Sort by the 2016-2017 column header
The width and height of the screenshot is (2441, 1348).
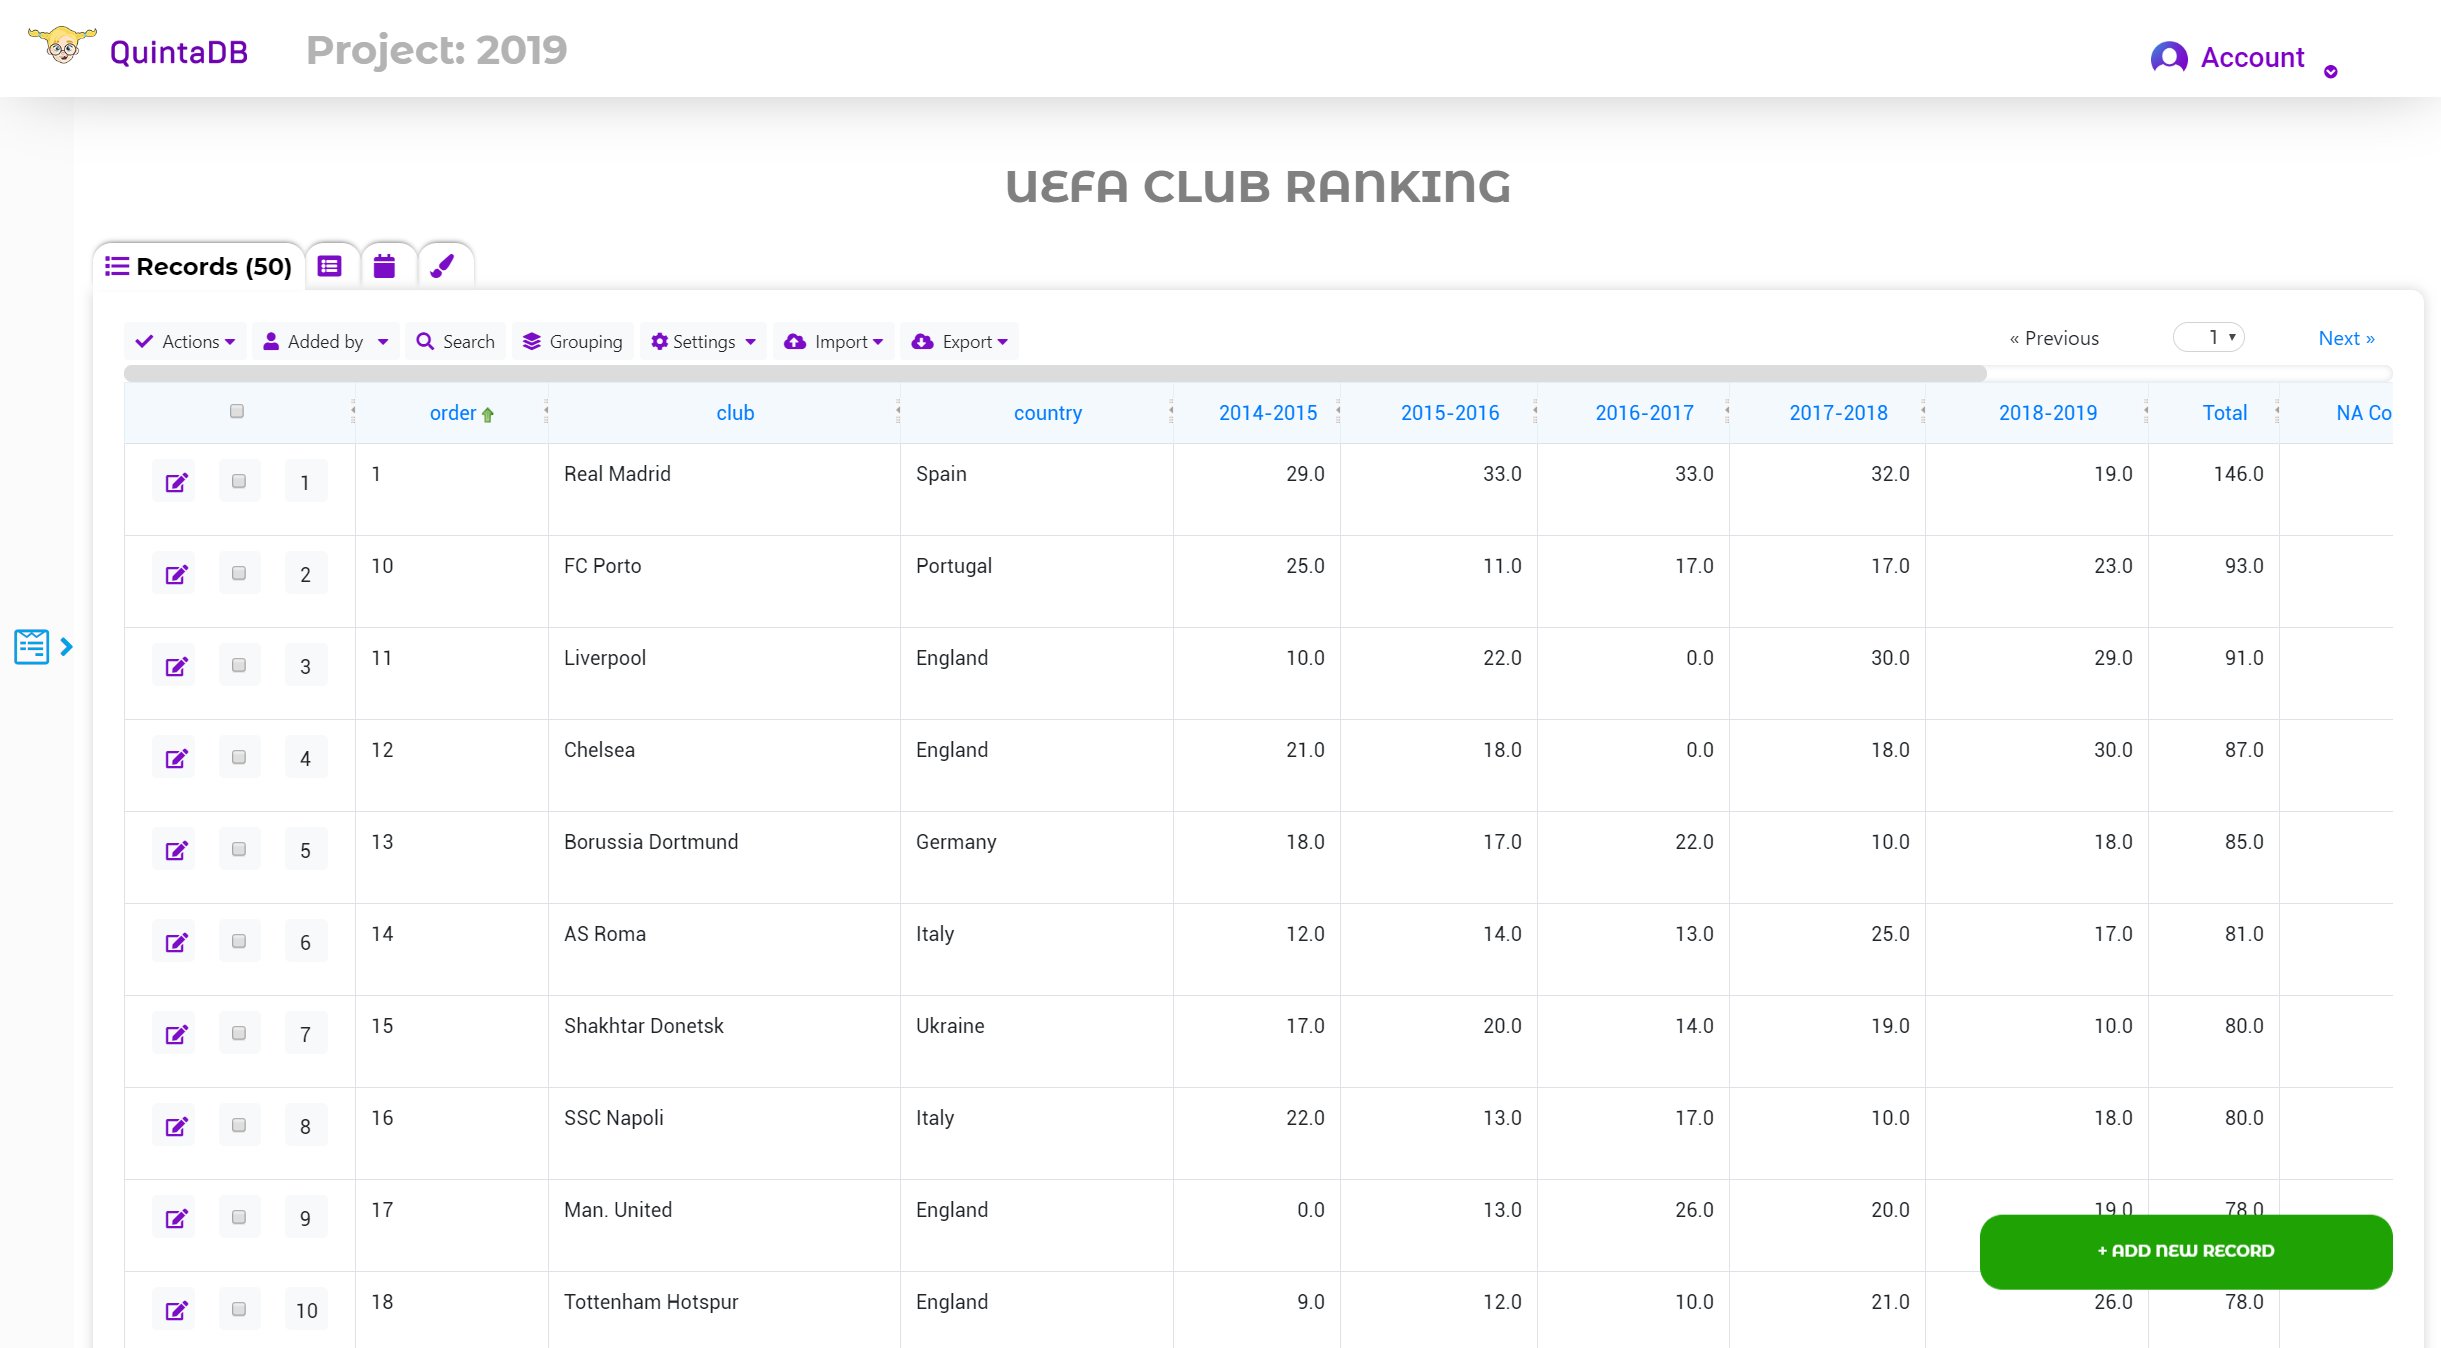pyautogui.click(x=1644, y=413)
